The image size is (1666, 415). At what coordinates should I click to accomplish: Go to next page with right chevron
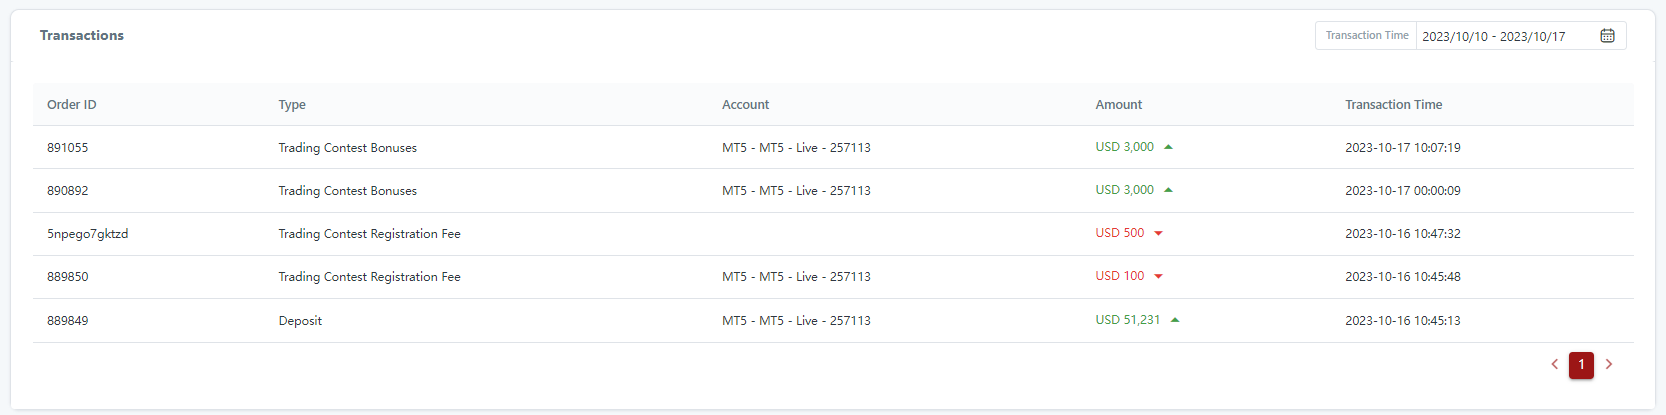click(x=1609, y=365)
